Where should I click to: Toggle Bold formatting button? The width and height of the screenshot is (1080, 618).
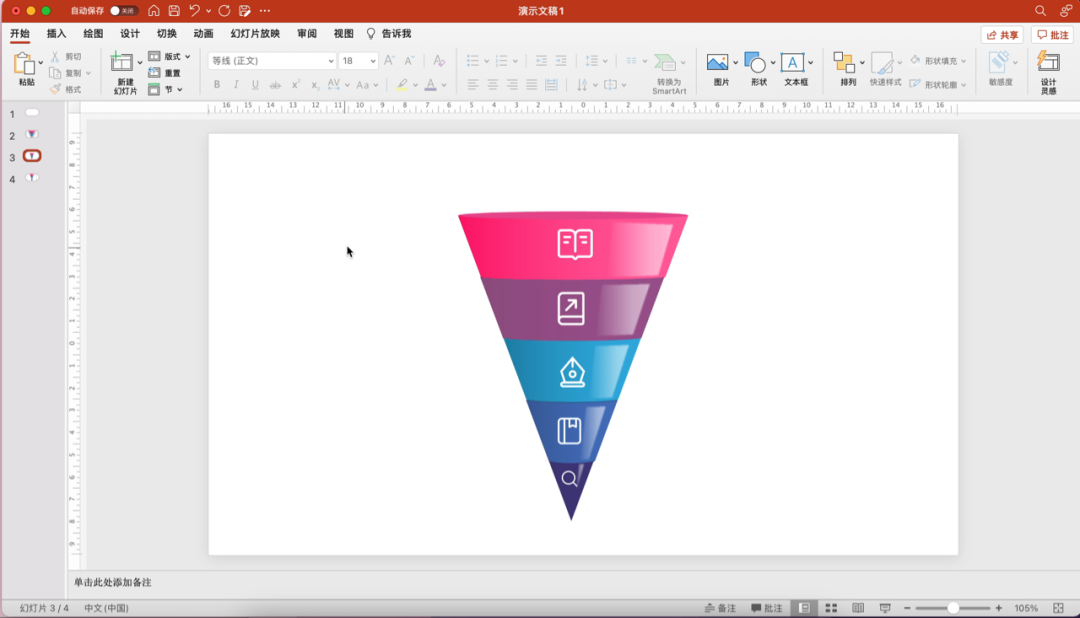[216, 85]
